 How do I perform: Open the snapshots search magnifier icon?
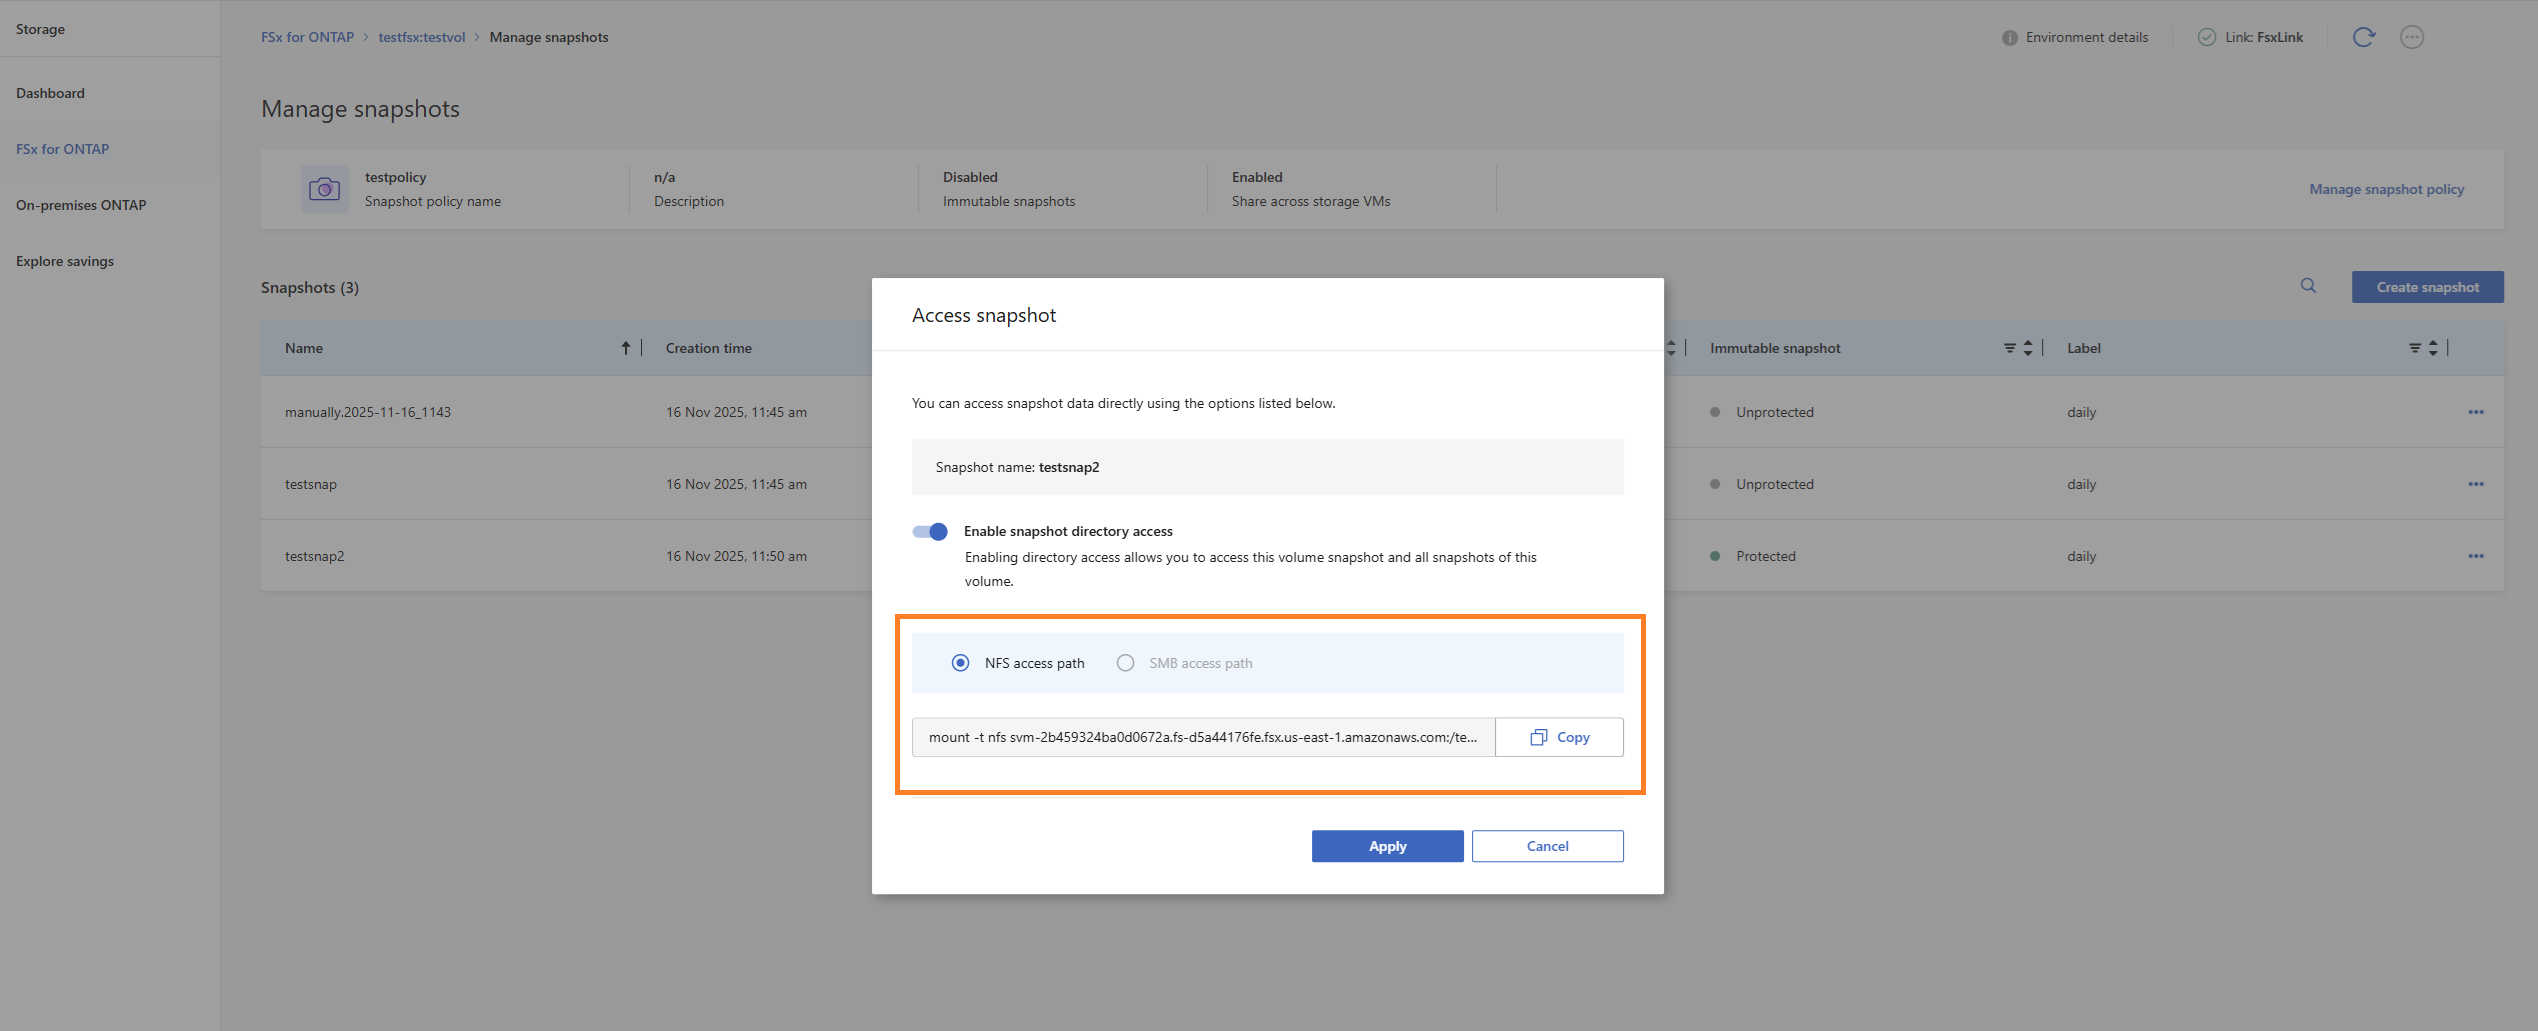click(2308, 286)
